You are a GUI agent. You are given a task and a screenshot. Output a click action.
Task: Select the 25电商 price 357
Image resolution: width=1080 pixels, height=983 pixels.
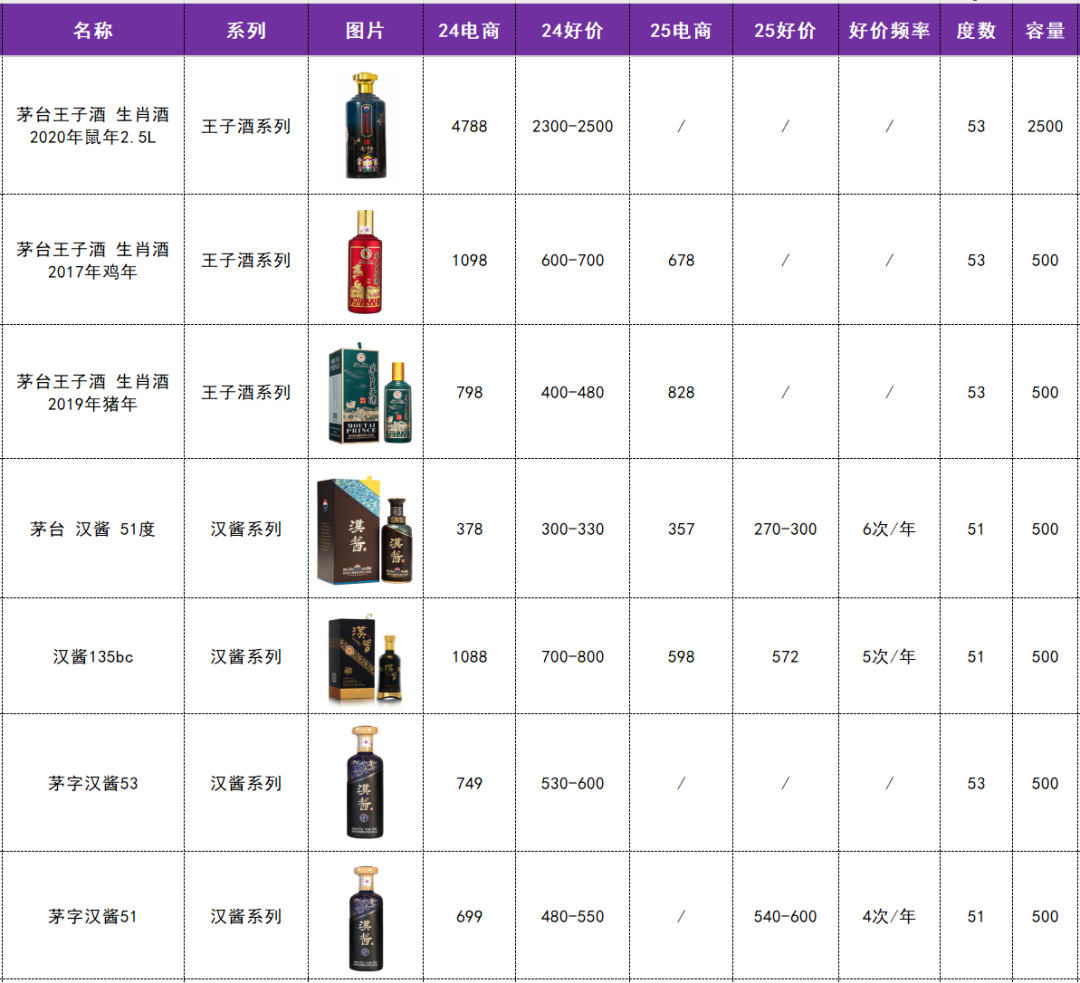click(x=681, y=529)
